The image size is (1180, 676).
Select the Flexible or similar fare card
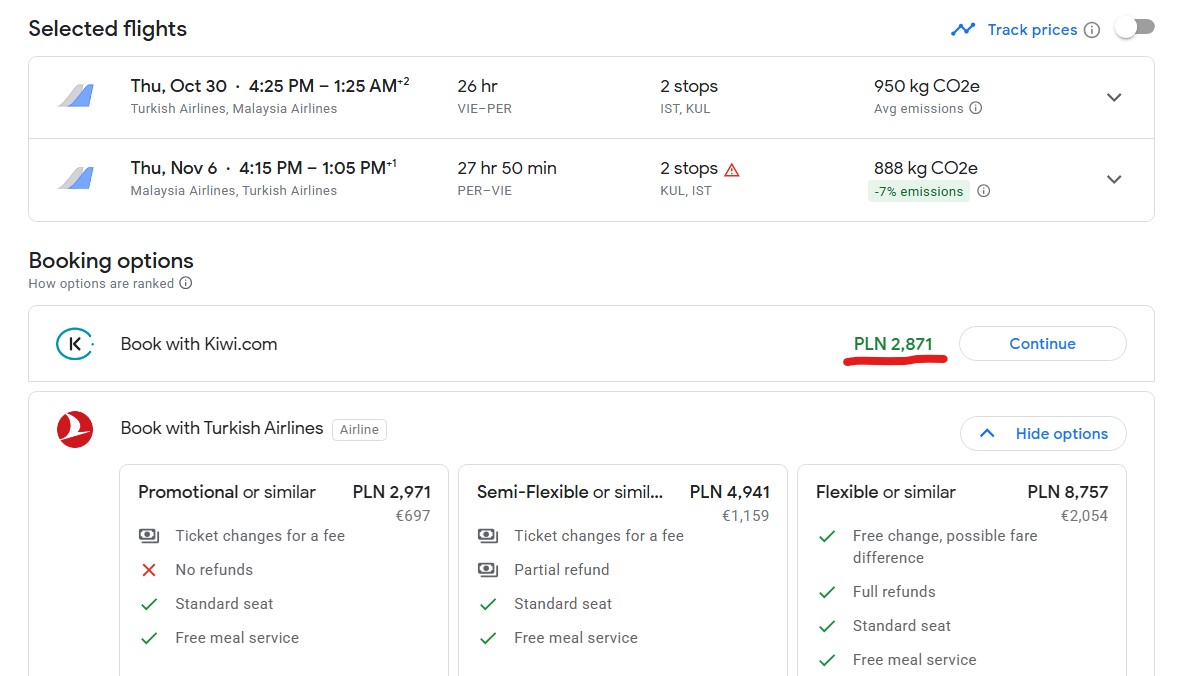pos(962,570)
